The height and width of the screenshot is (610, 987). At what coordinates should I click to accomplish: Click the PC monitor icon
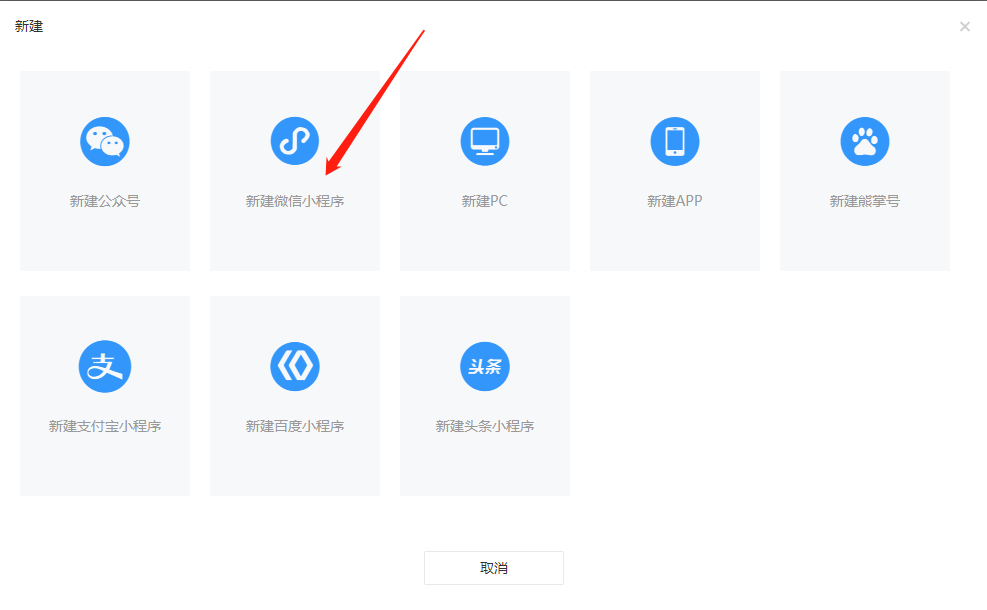tap(485, 142)
